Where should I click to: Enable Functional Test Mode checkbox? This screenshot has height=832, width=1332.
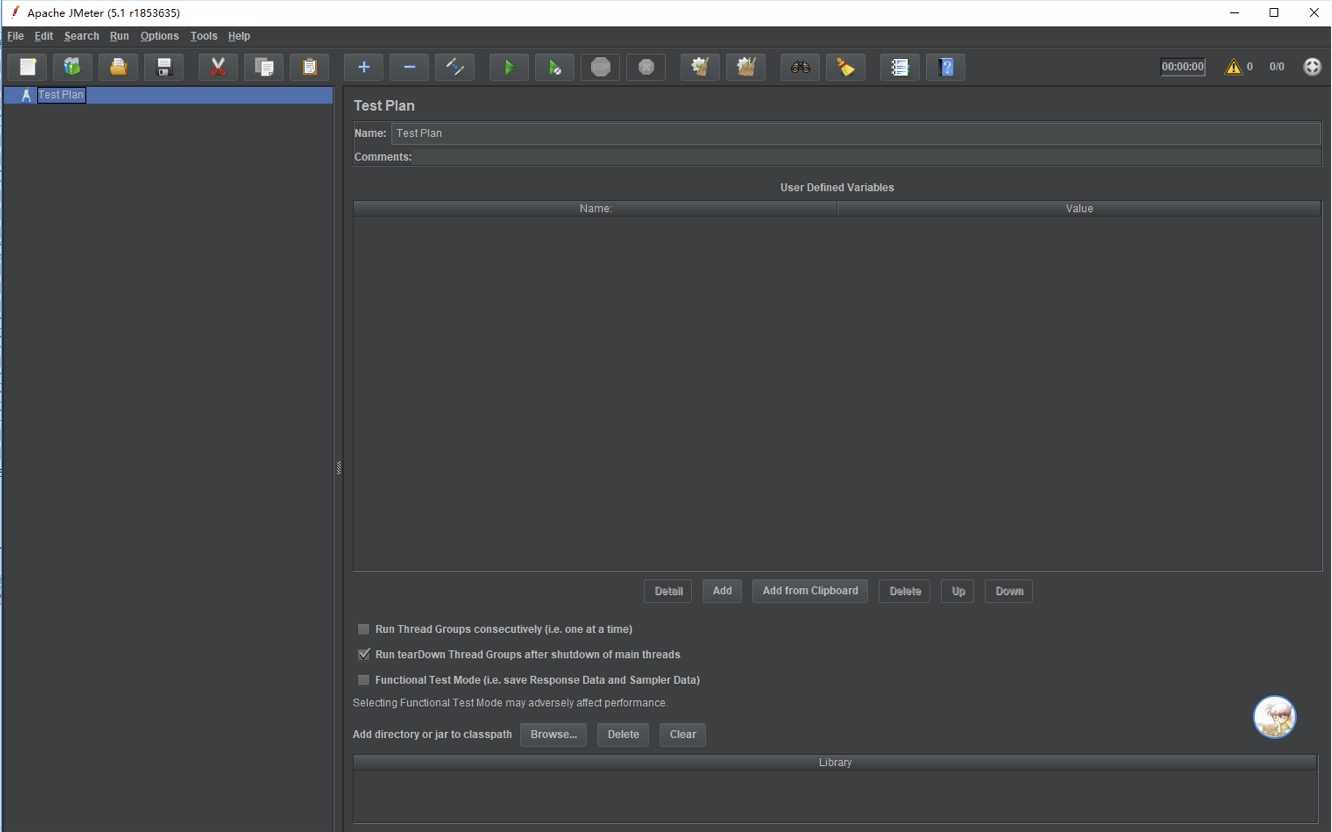[364, 680]
